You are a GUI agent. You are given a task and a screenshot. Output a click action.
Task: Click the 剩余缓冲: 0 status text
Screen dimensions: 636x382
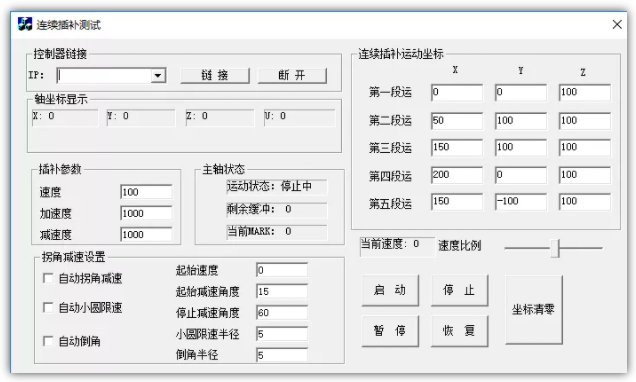pyautogui.click(x=277, y=210)
